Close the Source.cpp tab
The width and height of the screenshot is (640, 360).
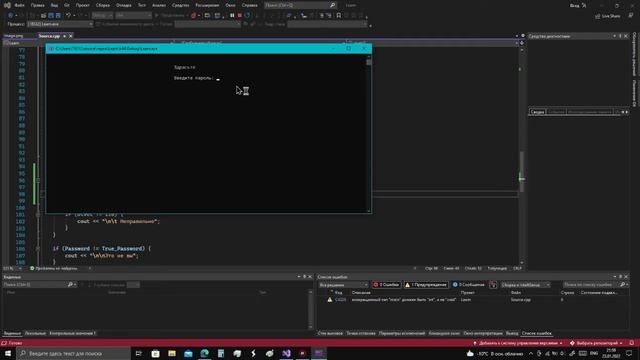pos(71,36)
